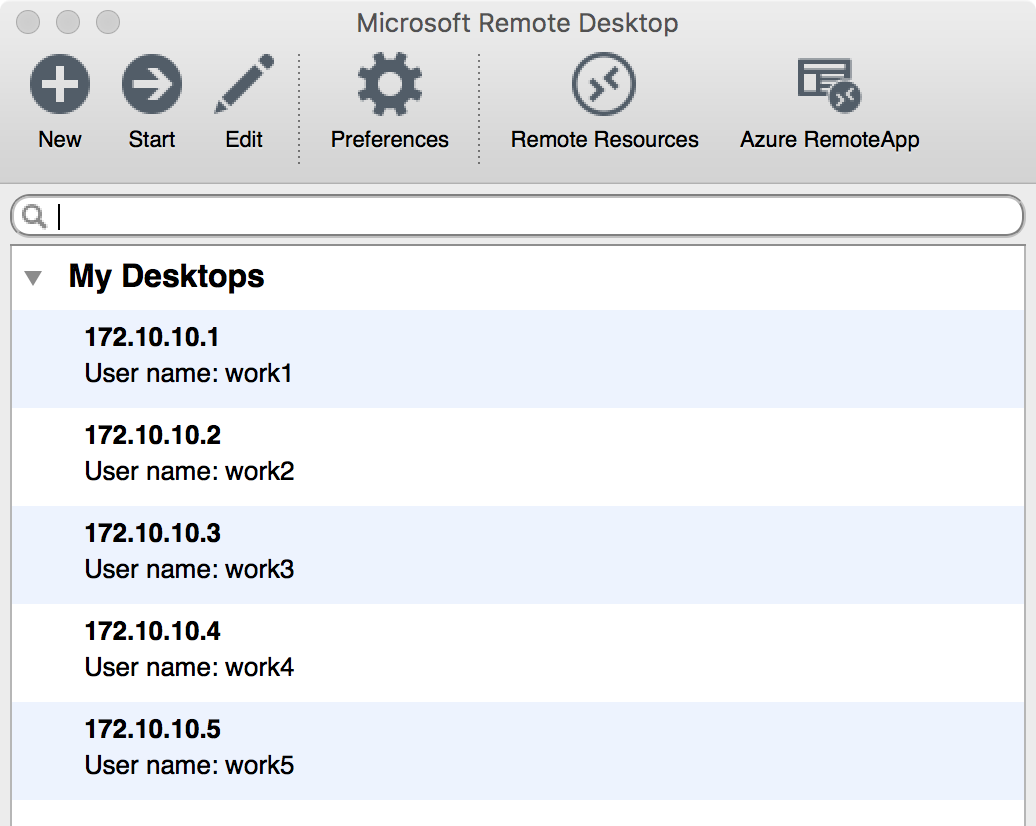Open the Remote Resources icon
Viewport: 1036px width, 826px height.
(x=604, y=84)
